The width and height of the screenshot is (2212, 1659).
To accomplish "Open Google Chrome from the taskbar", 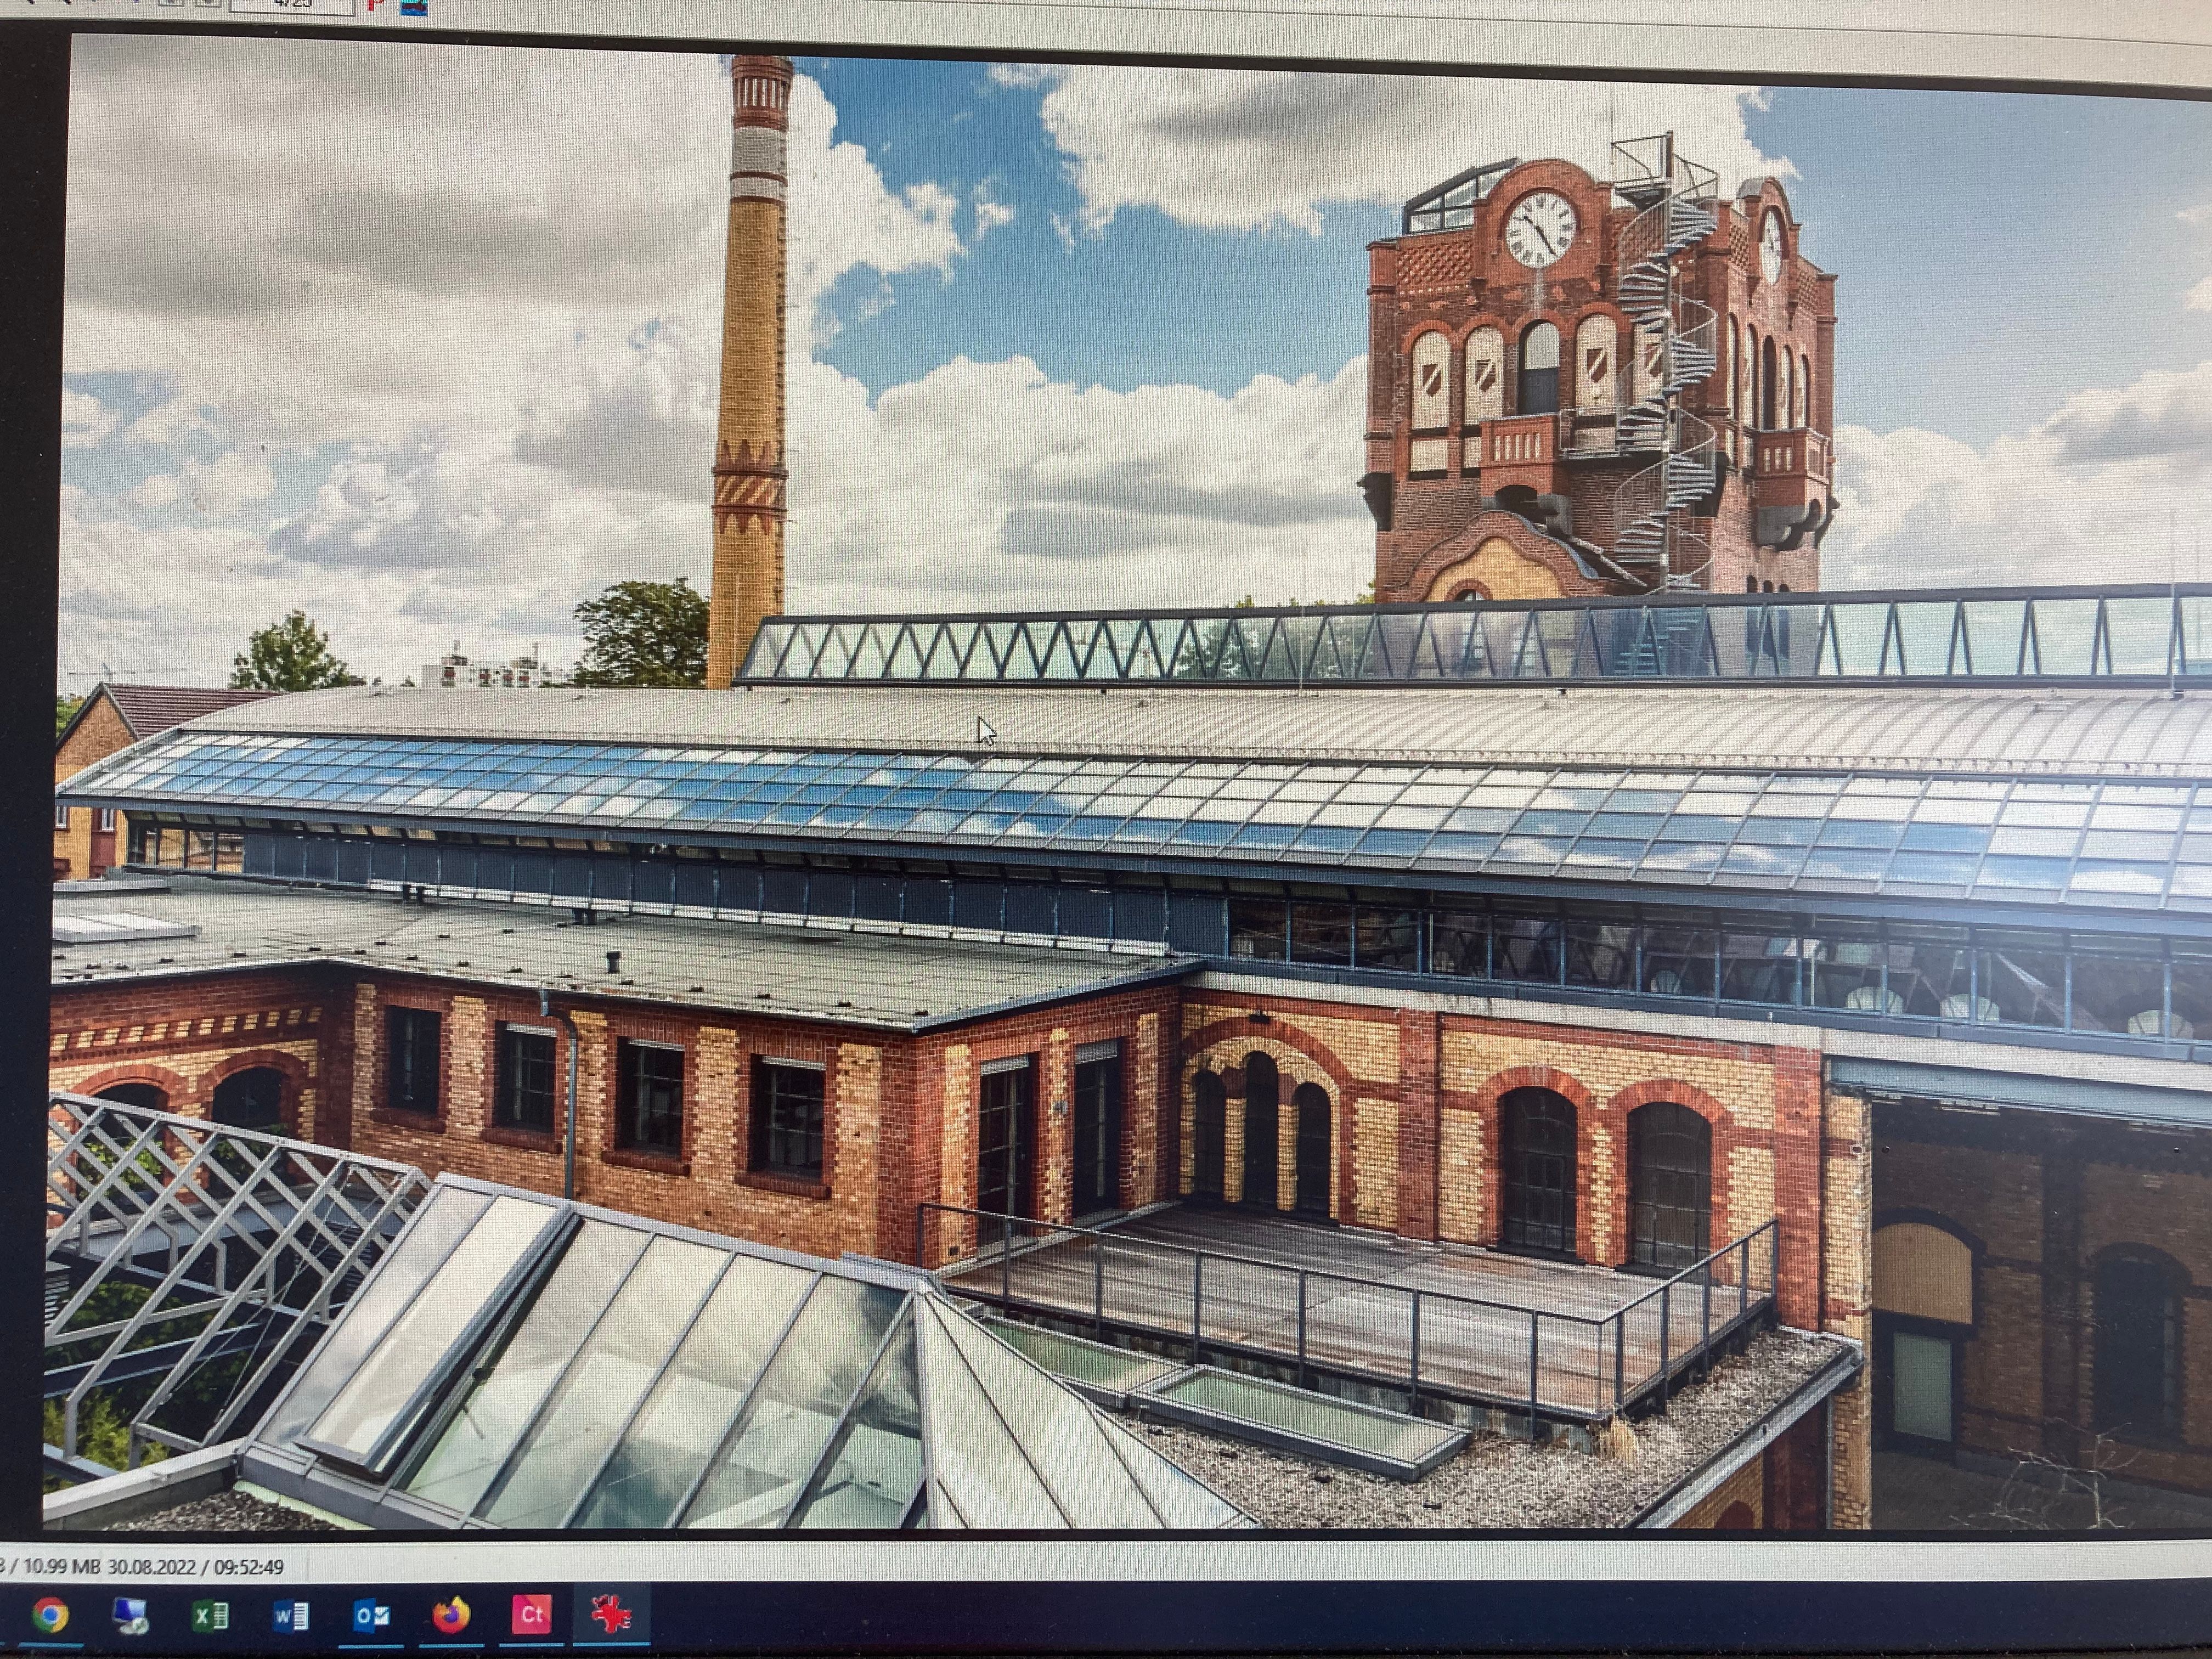I will click(50, 1616).
